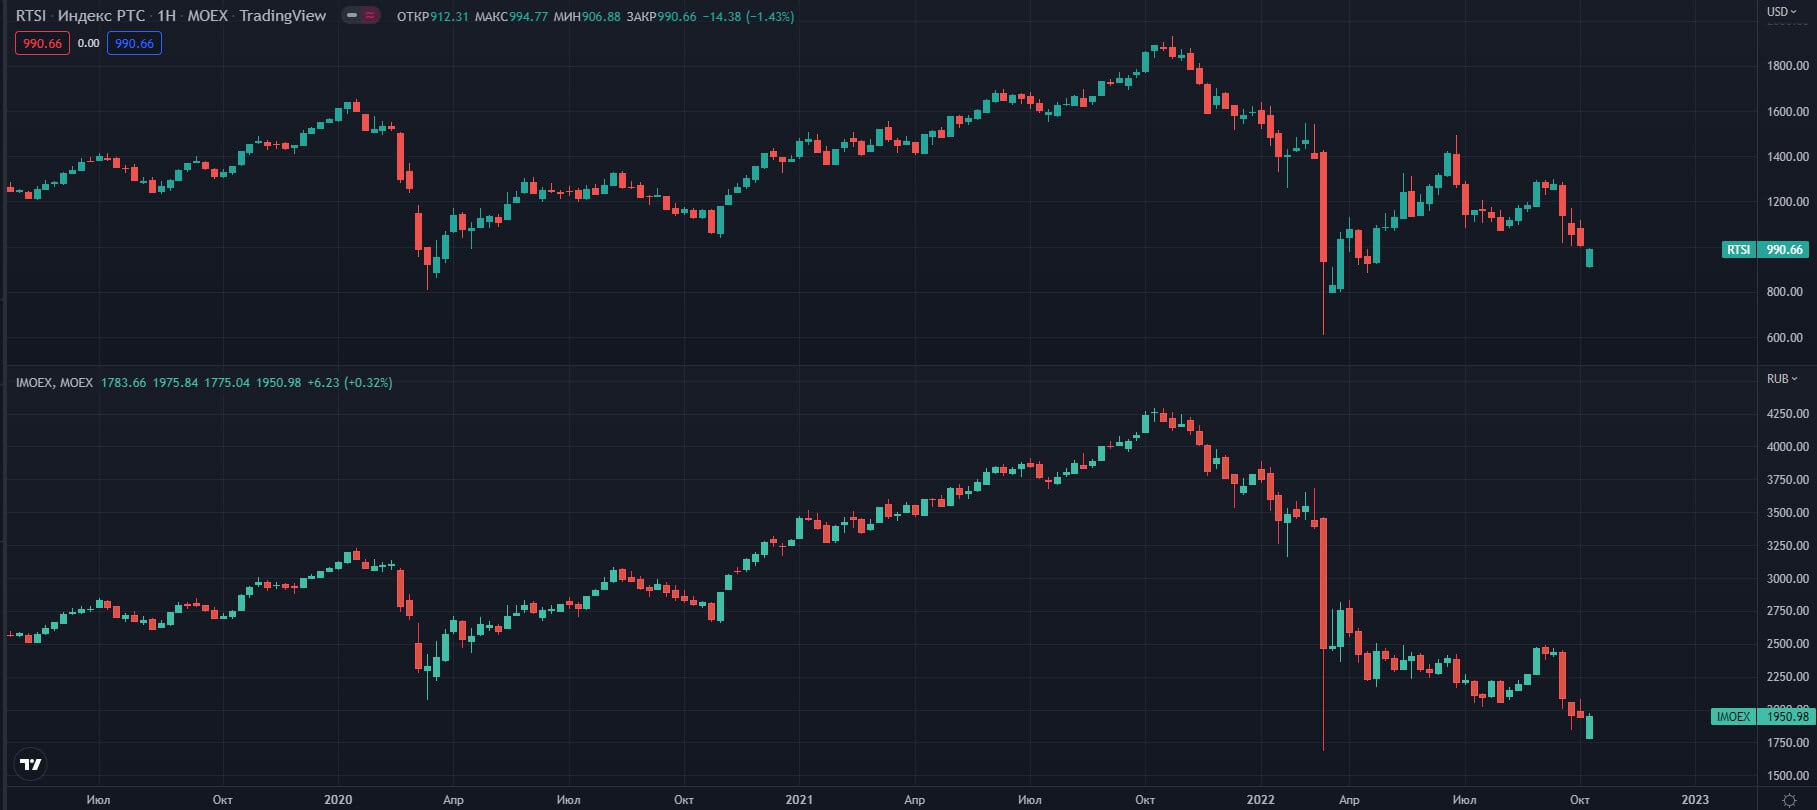Click the 2023 label on the time axis

[x=1695, y=800]
